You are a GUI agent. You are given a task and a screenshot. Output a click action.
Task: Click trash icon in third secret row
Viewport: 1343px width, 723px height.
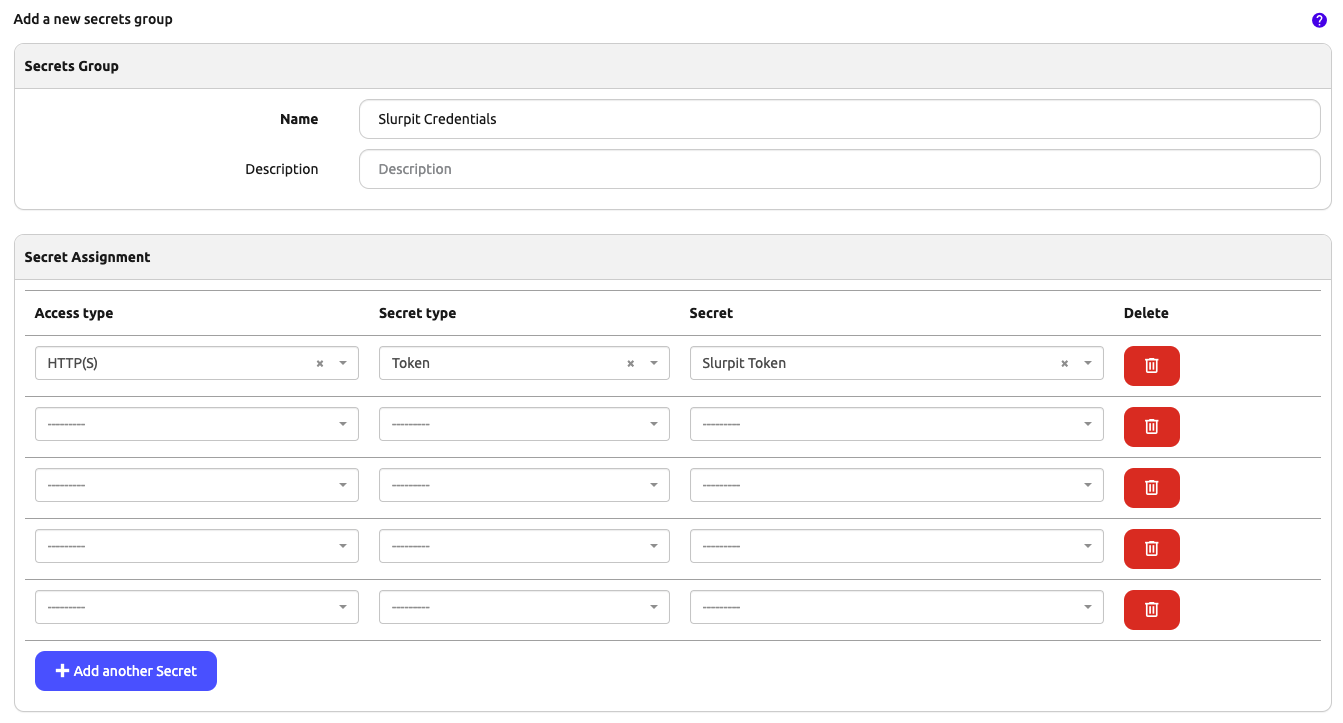(1151, 488)
